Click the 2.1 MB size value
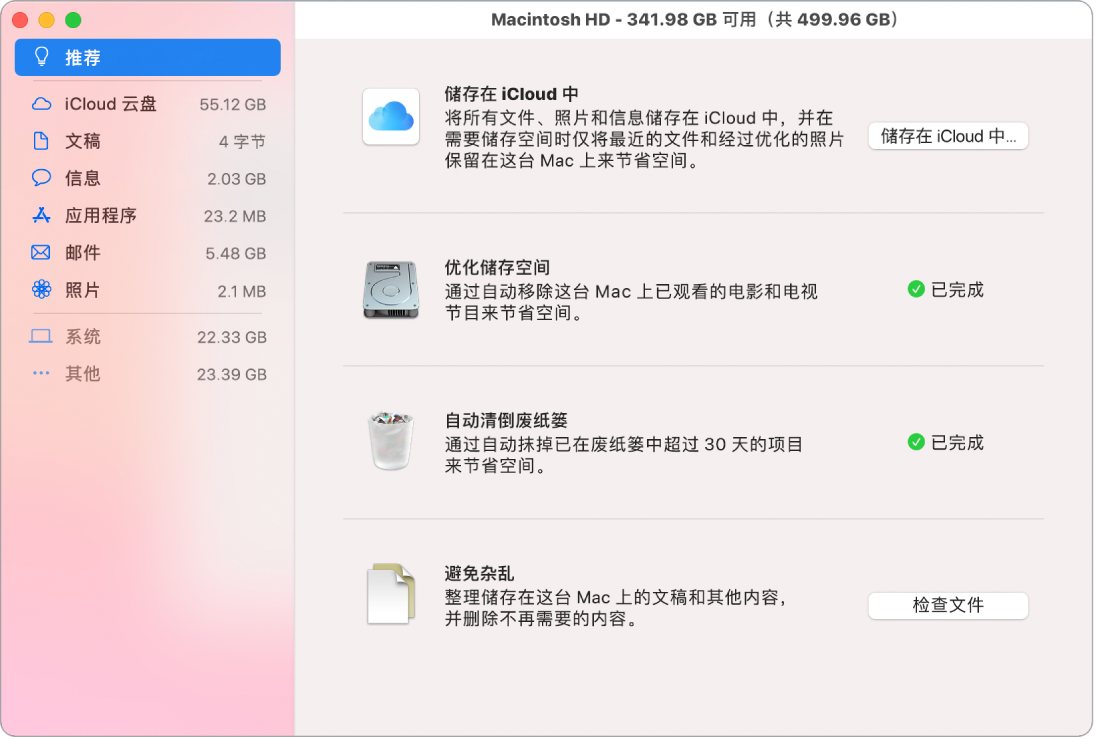 click(x=242, y=291)
